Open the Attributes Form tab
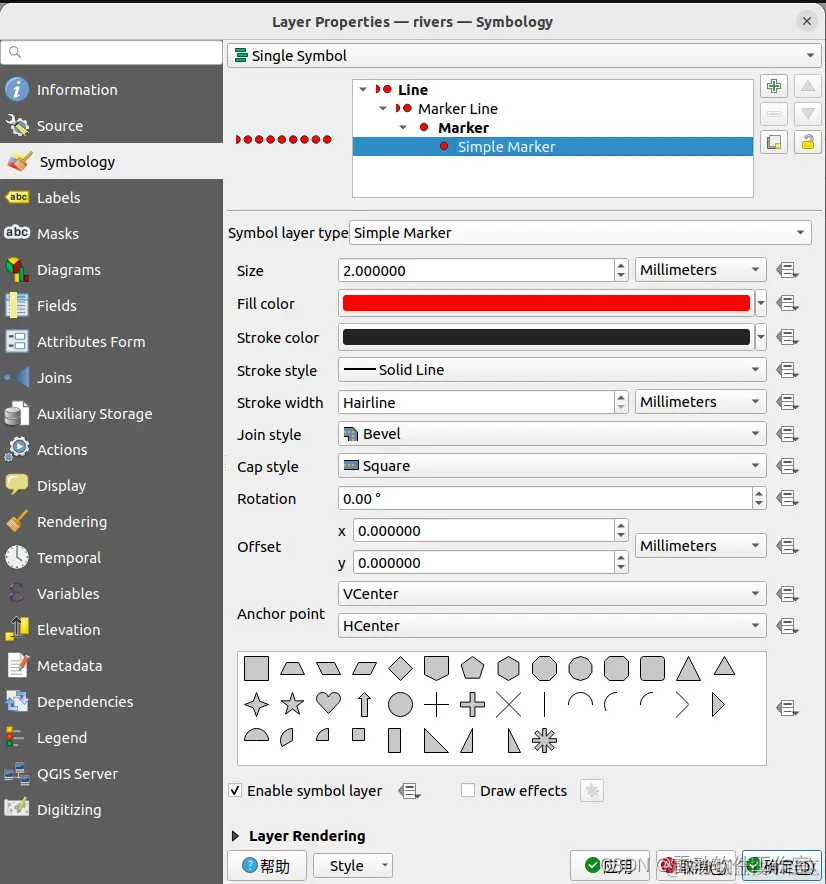 click(112, 342)
